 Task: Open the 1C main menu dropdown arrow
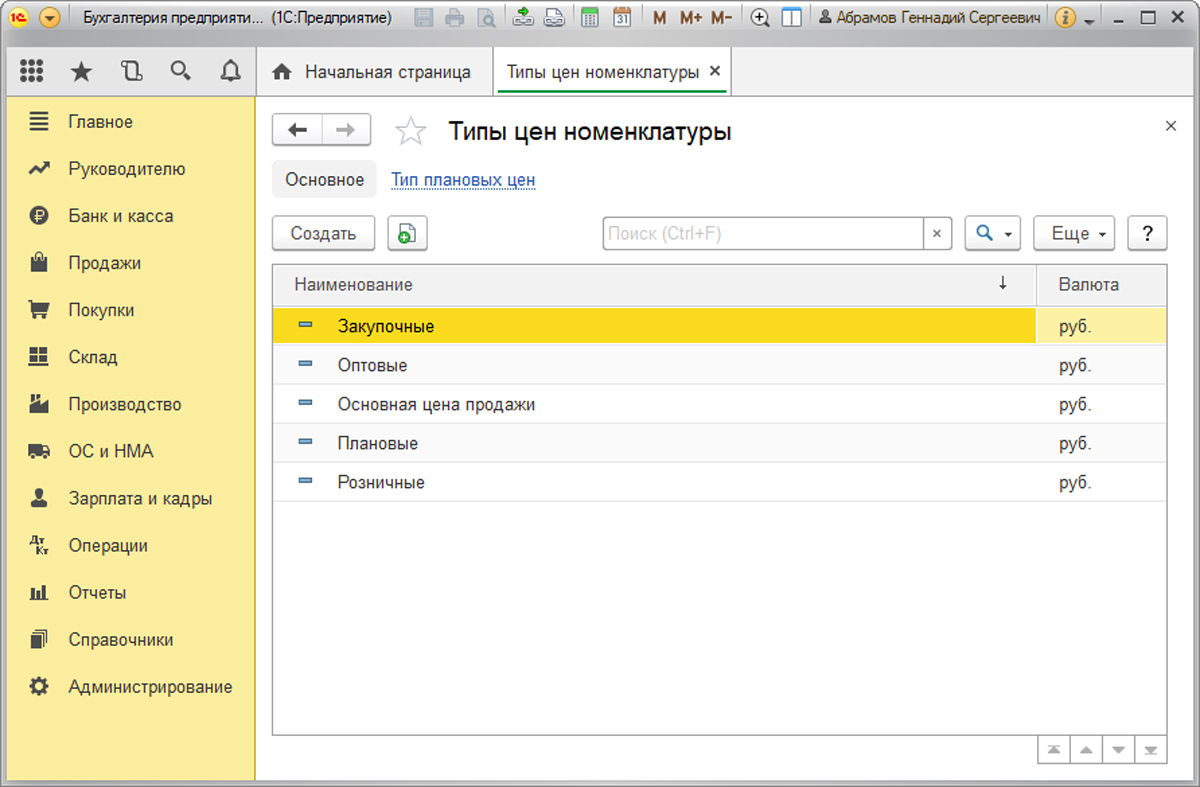click(x=50, y=17)
